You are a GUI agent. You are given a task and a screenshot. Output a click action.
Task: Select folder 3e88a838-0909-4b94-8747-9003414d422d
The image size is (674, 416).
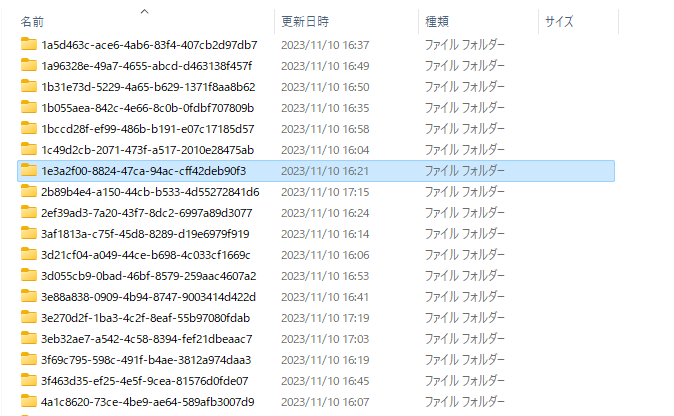coord(148,297)
